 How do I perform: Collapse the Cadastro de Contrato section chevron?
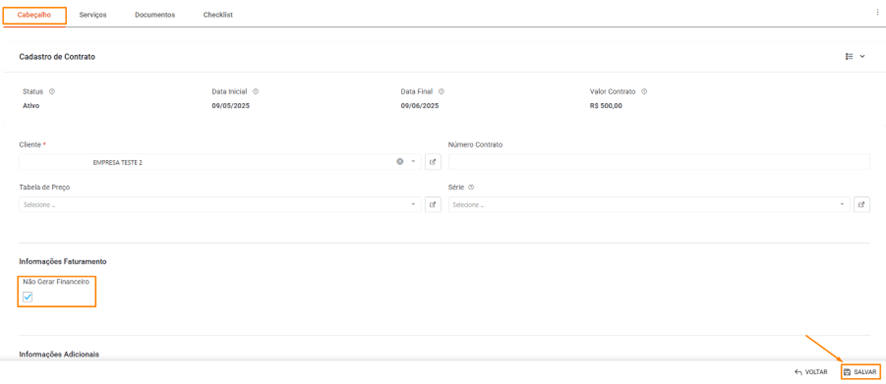coord(862,56)
